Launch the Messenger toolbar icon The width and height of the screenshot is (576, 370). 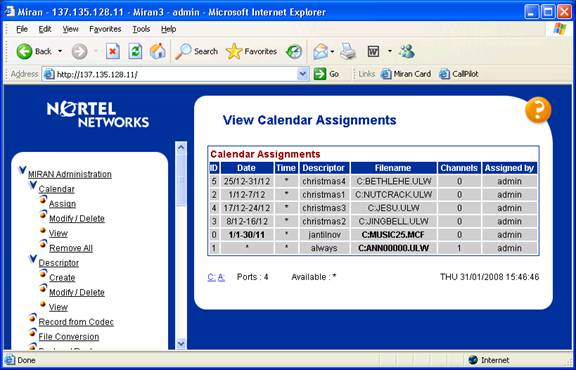(x=407, y=51)
